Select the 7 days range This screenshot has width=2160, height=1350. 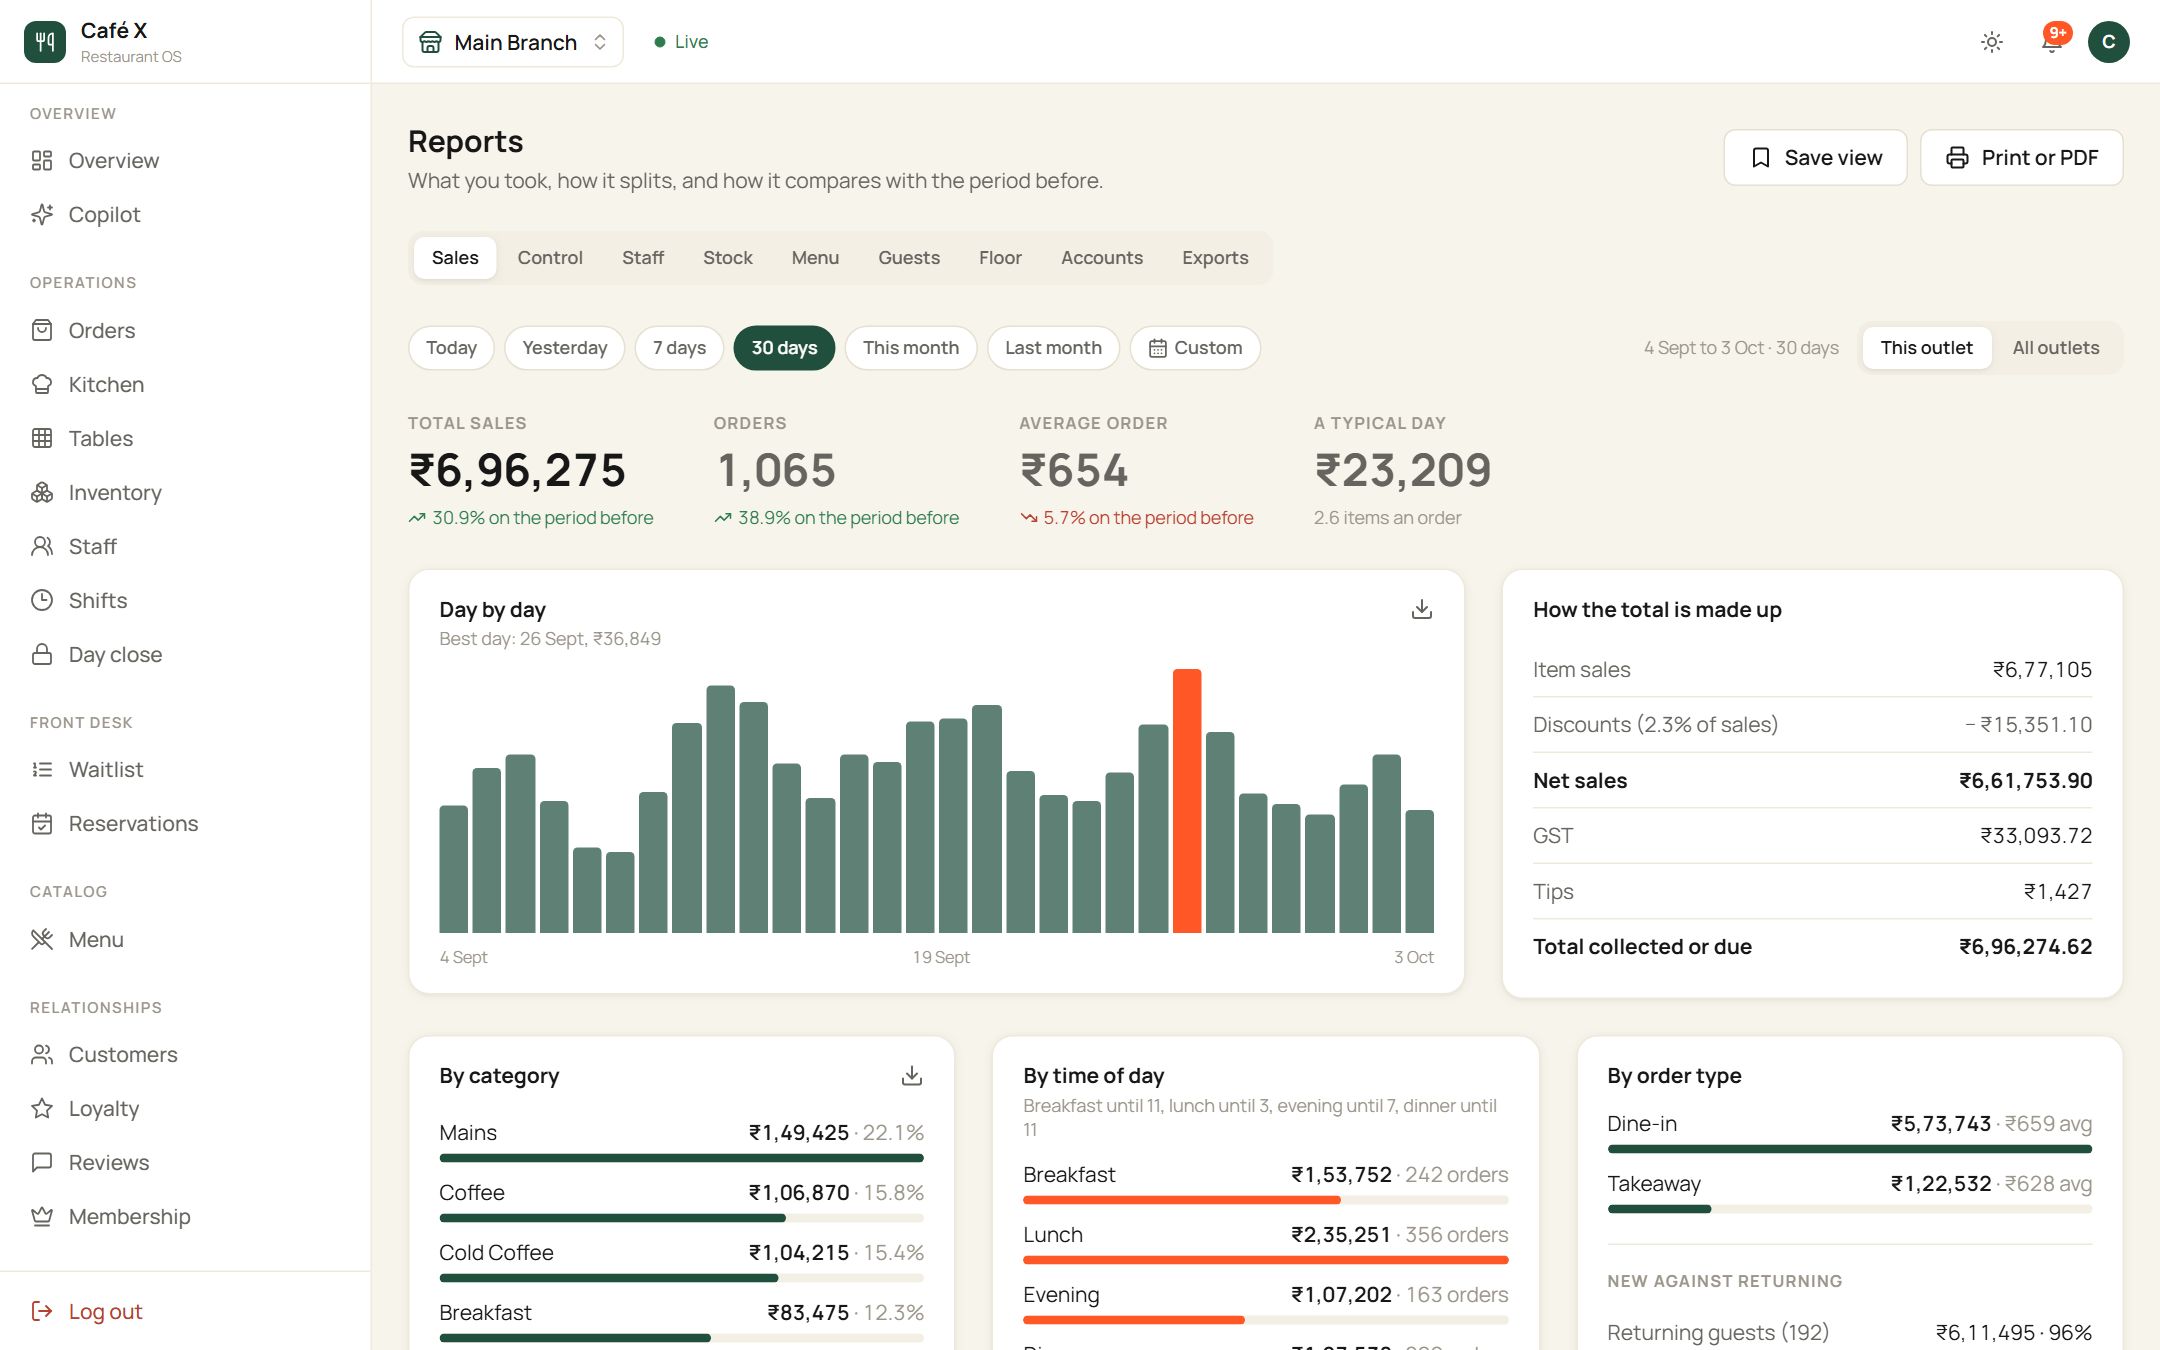680,348
